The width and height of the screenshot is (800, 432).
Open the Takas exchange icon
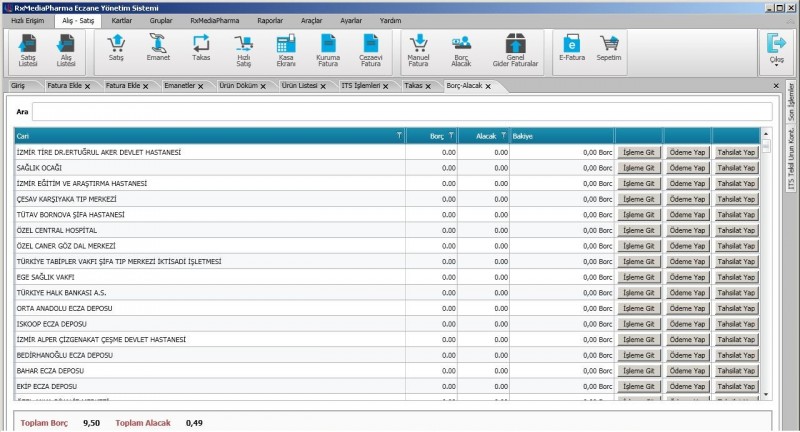pyautogui.click(x=201, y=47)
